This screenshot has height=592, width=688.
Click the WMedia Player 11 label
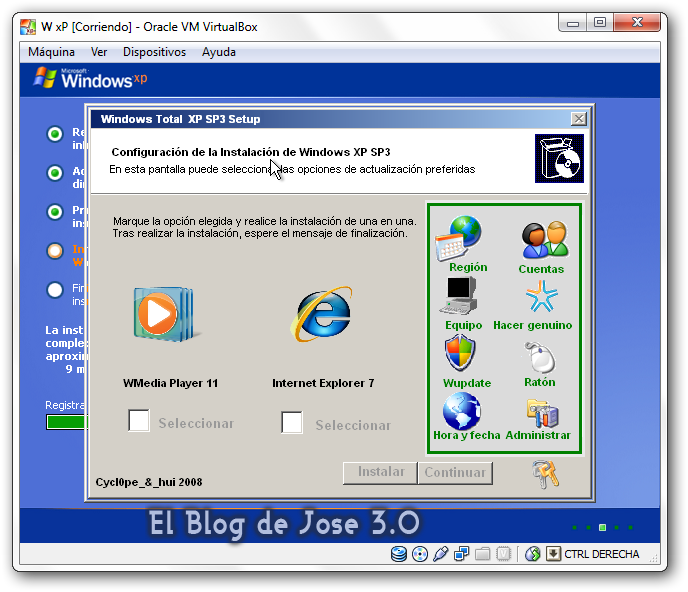(170, 383)
